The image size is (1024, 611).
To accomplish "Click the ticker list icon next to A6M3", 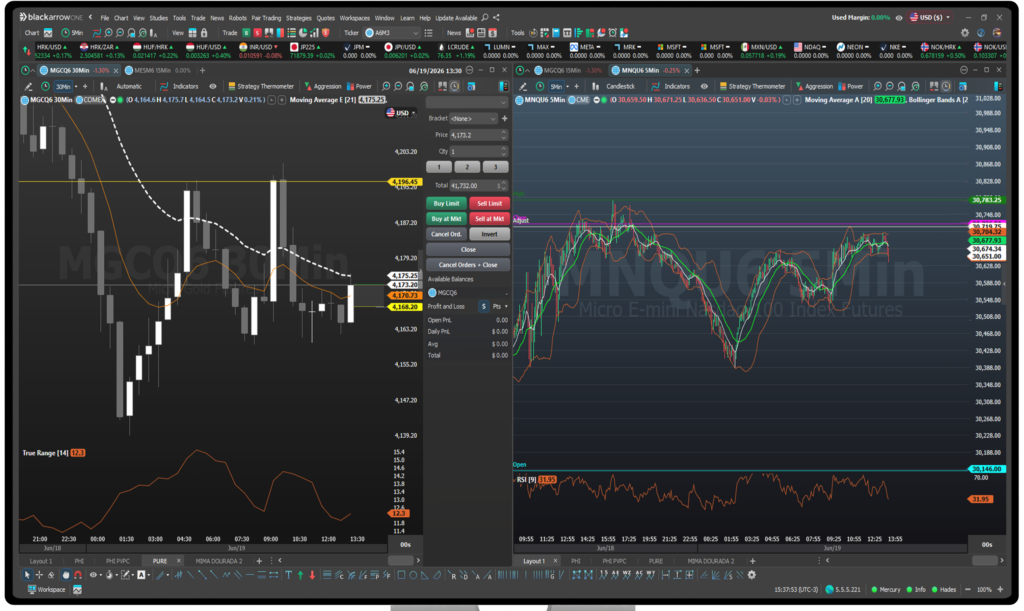I will click(428, 33).
